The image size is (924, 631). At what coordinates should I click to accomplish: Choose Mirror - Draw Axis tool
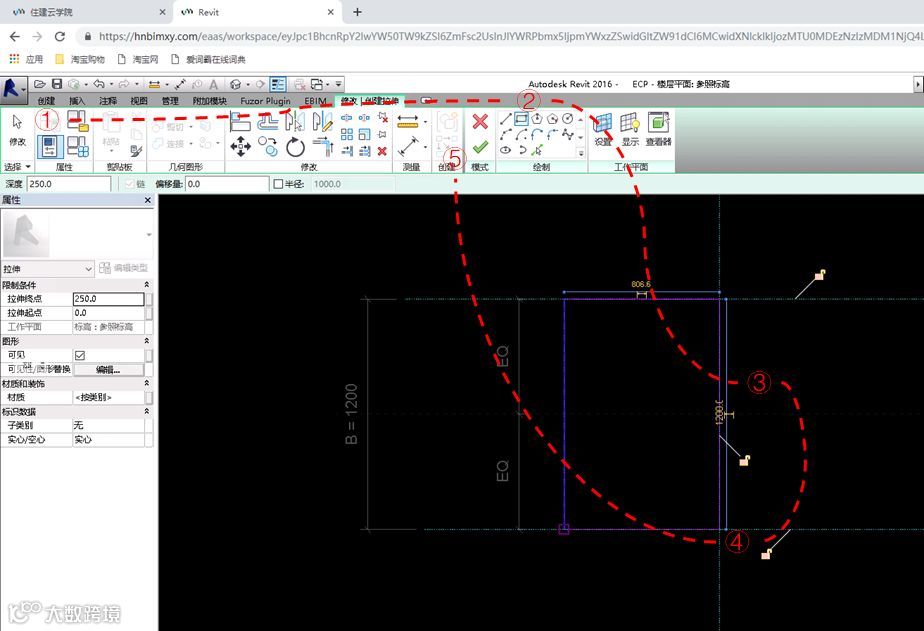(322, 121)
